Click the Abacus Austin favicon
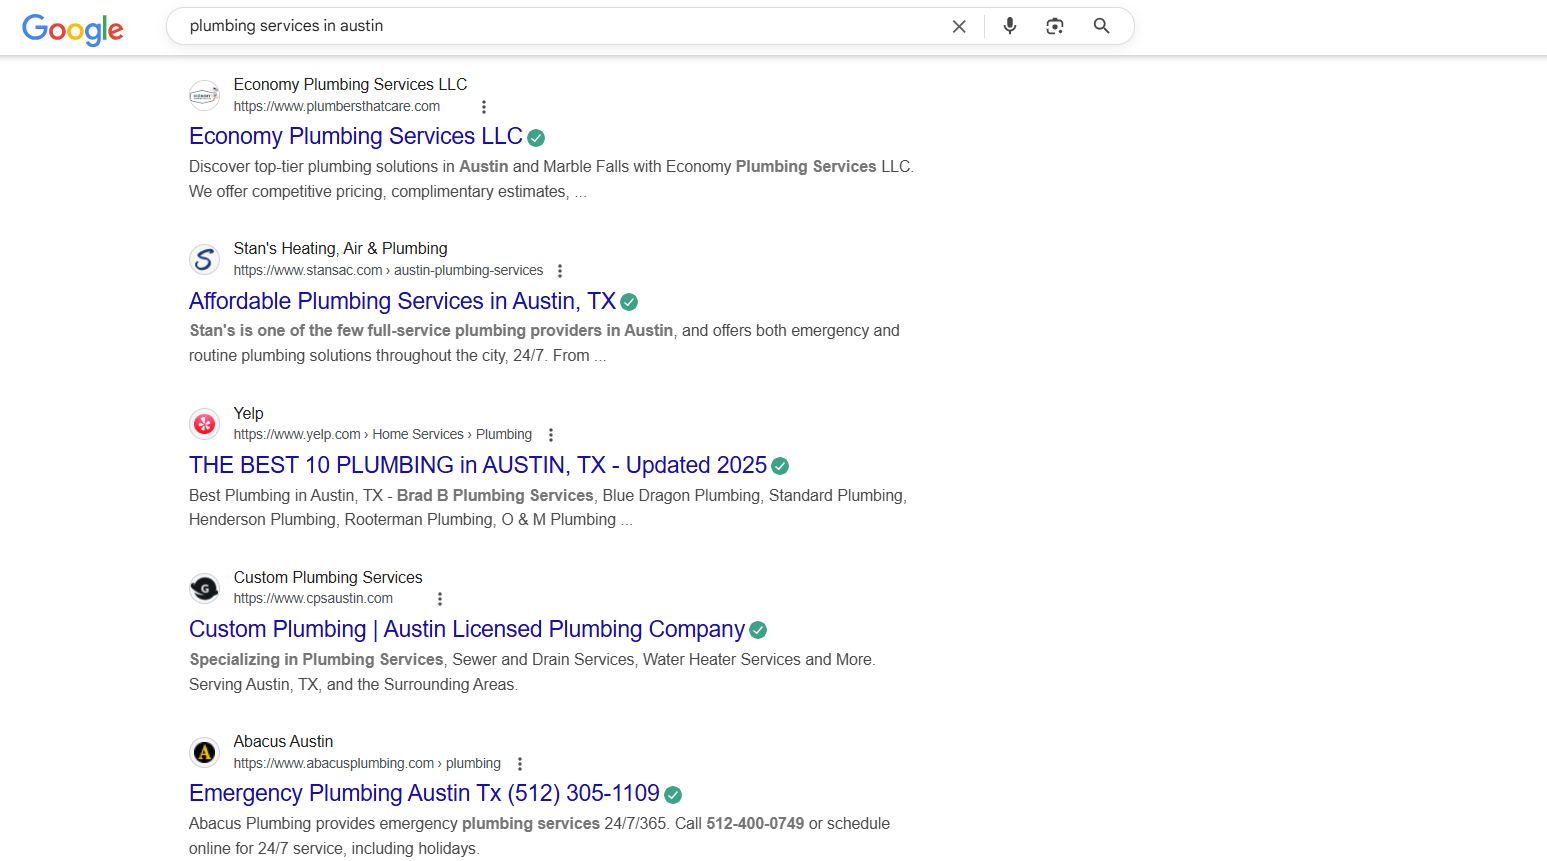 pos(204,752)
